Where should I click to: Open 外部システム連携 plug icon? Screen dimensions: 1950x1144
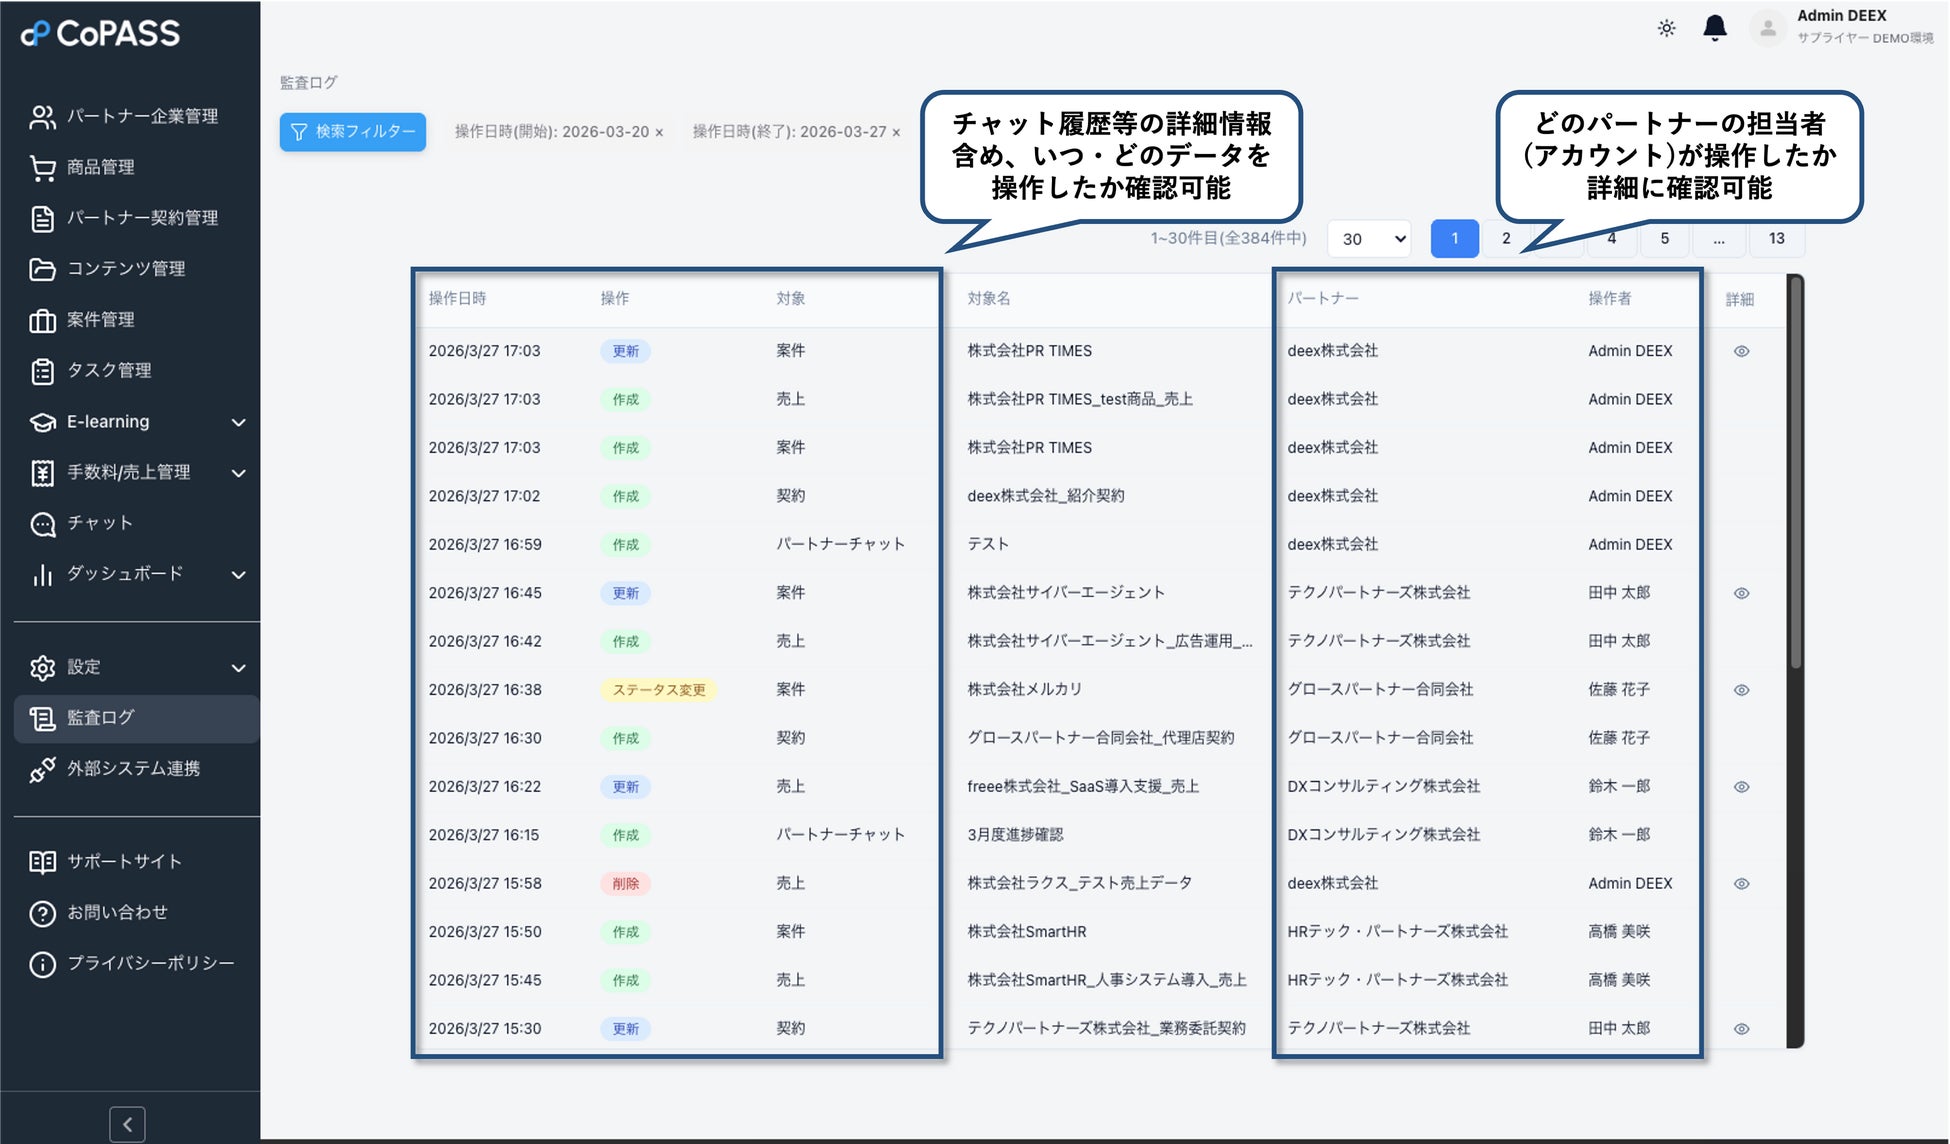point(42,769)
